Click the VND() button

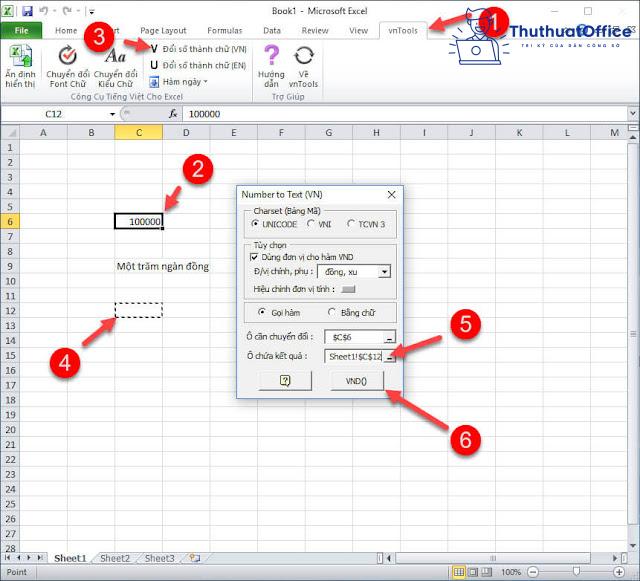tap(357, 381)
